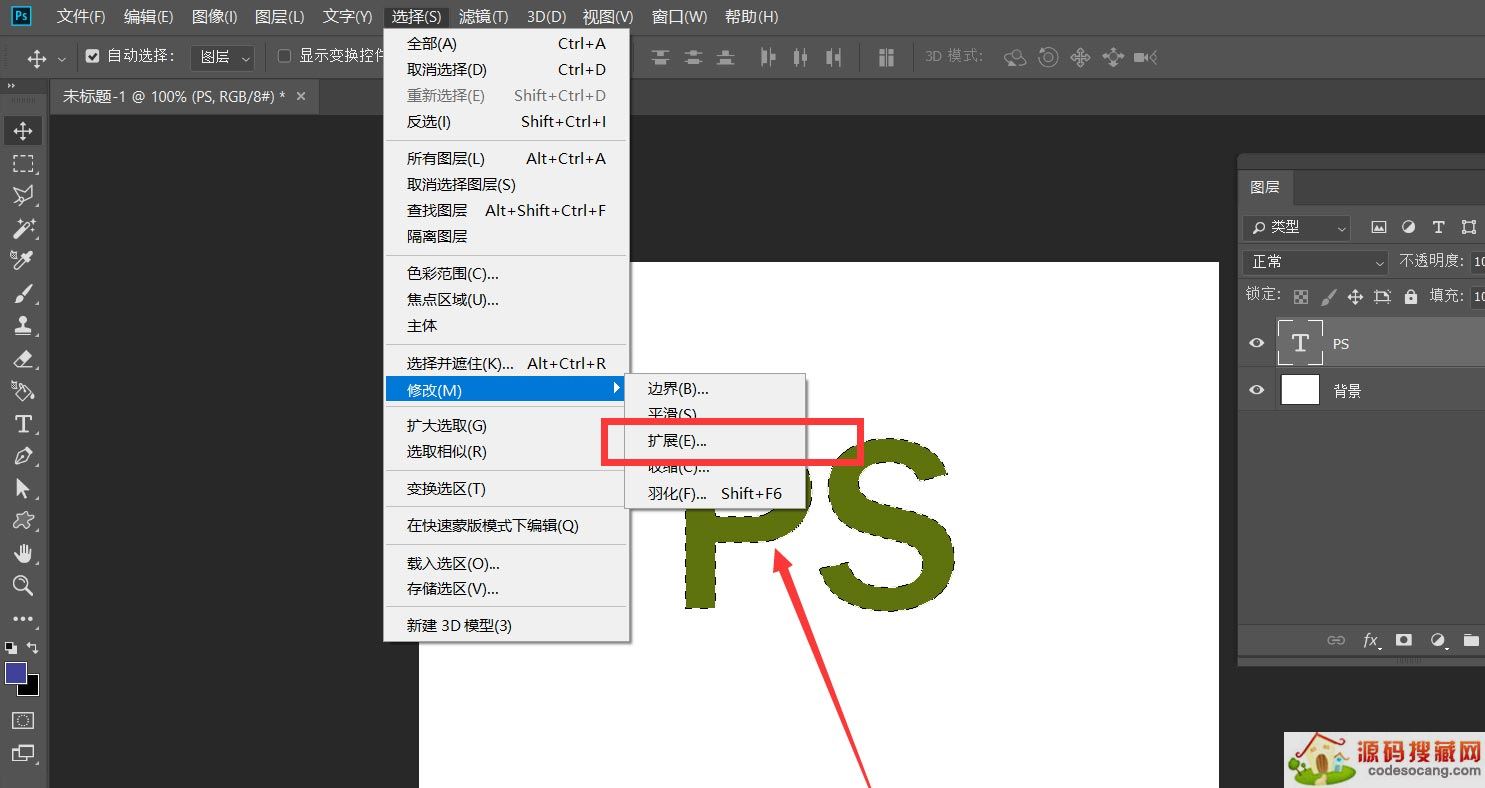Image resolution: width=1485 pixels, height=788 pixels.
Task: Expand the toolbox with the double-arrow
Action: point(12,87)
